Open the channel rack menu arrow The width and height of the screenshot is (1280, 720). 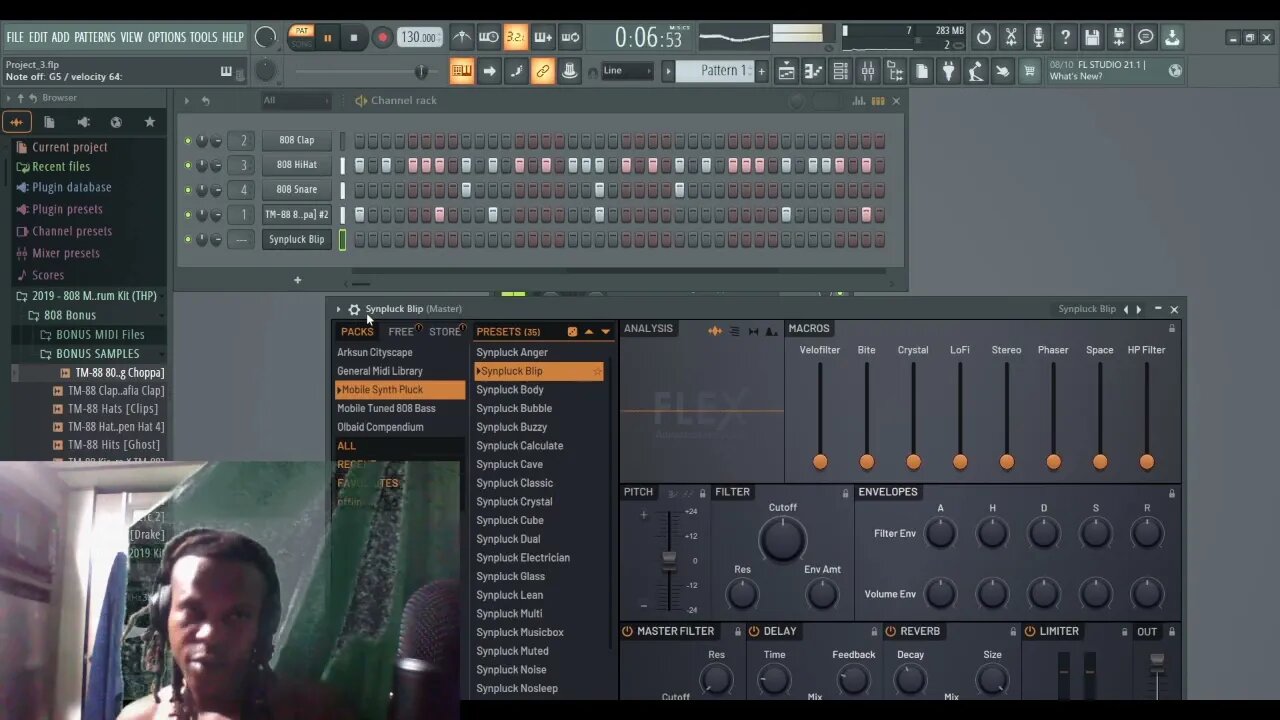point(186,100)
